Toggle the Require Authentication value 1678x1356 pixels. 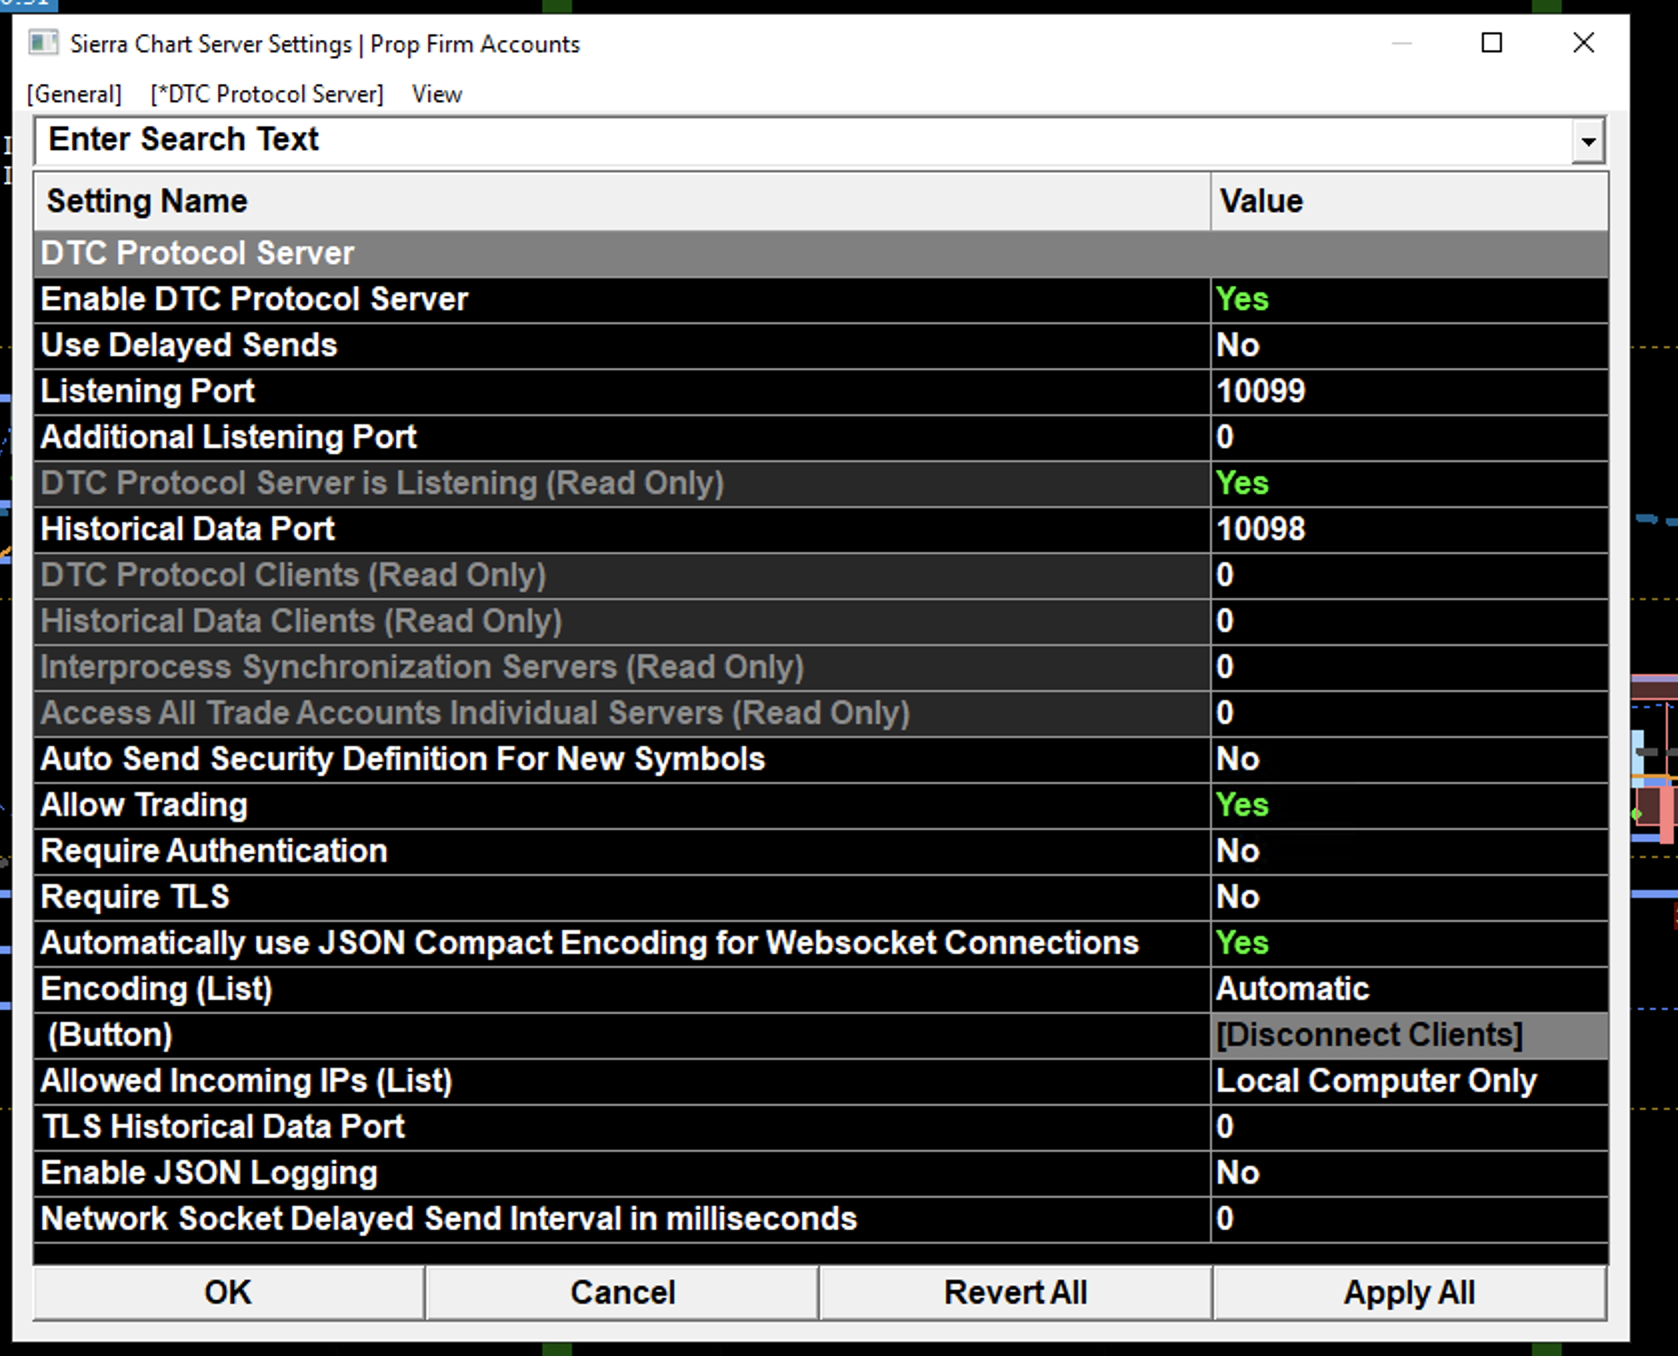click(x=1410, y=851)
